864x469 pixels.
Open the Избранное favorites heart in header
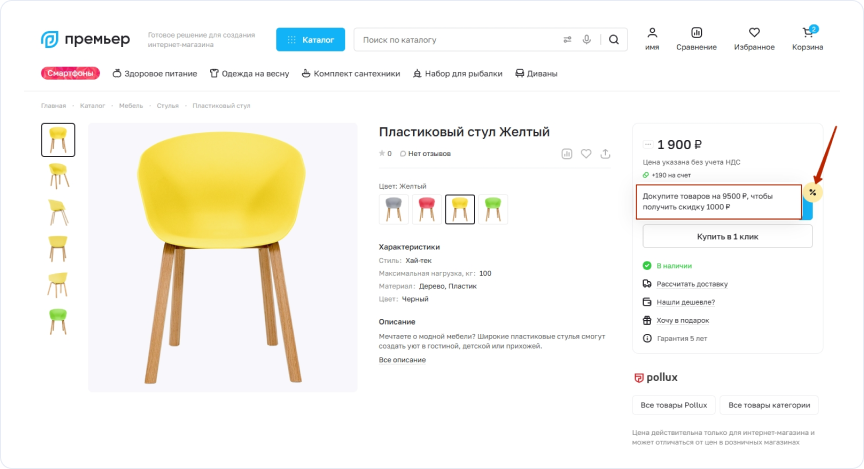[754, 35]
